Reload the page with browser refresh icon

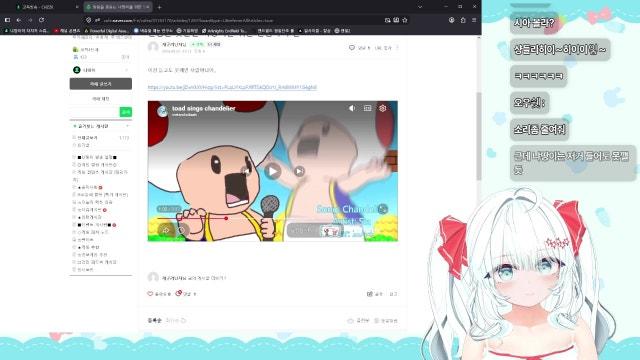pos(41,20)
